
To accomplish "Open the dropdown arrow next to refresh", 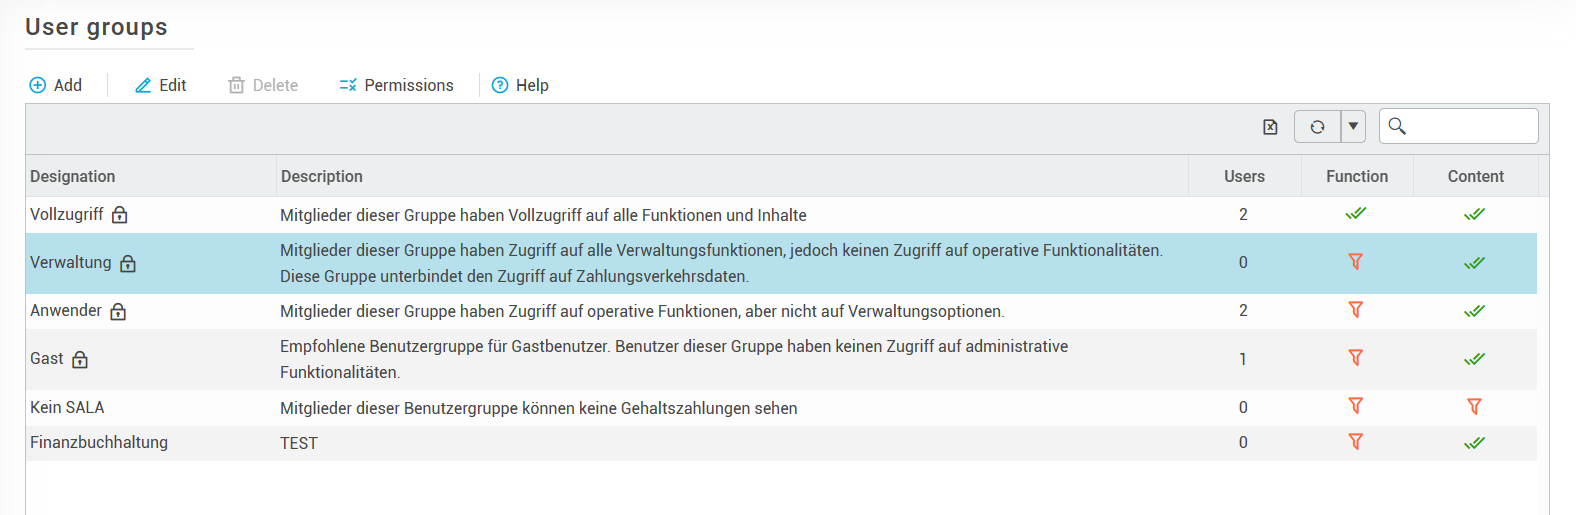I will 1353,127.
